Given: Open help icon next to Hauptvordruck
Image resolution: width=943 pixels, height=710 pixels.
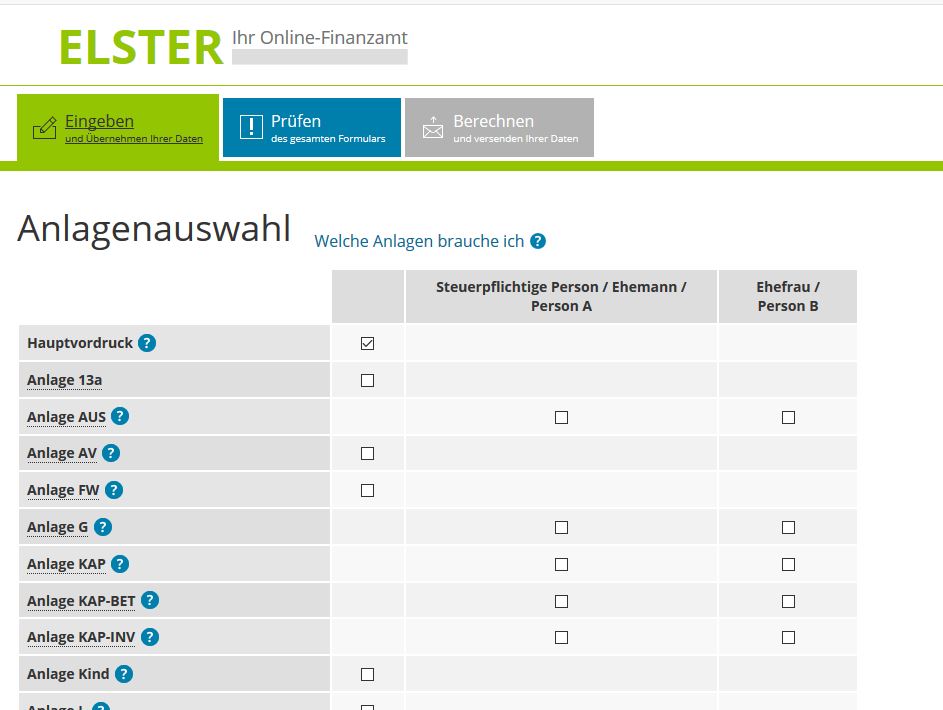Looking at the screenshot, I should 147,343.
